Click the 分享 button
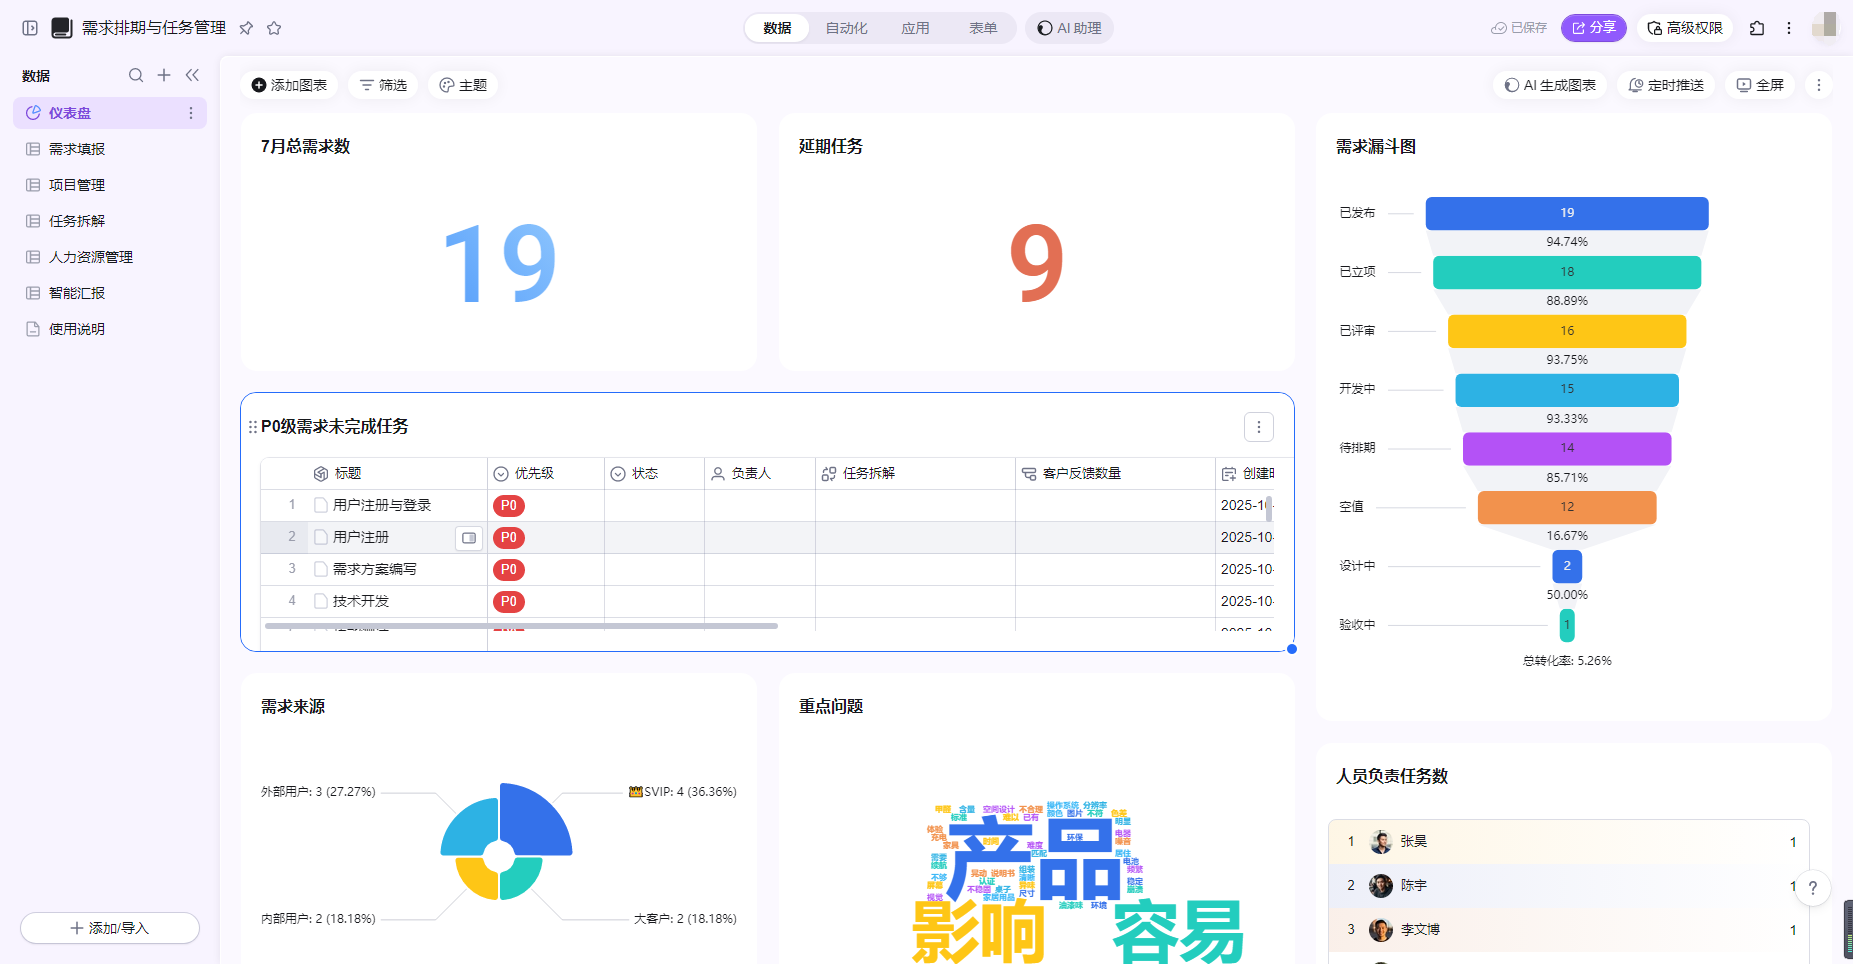The image size is (1853, 964). (x=1593, y=28)
